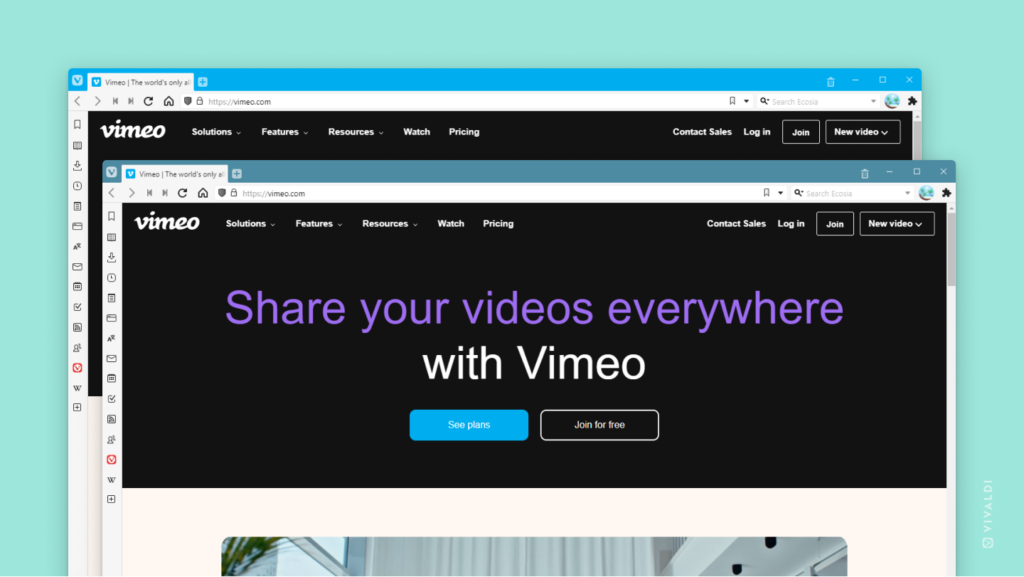The height and width of the screenshot is (577, 1024).
Task: Bookmark the page in front window address bar
Action: pyautogui.click(x=767, y=193)
